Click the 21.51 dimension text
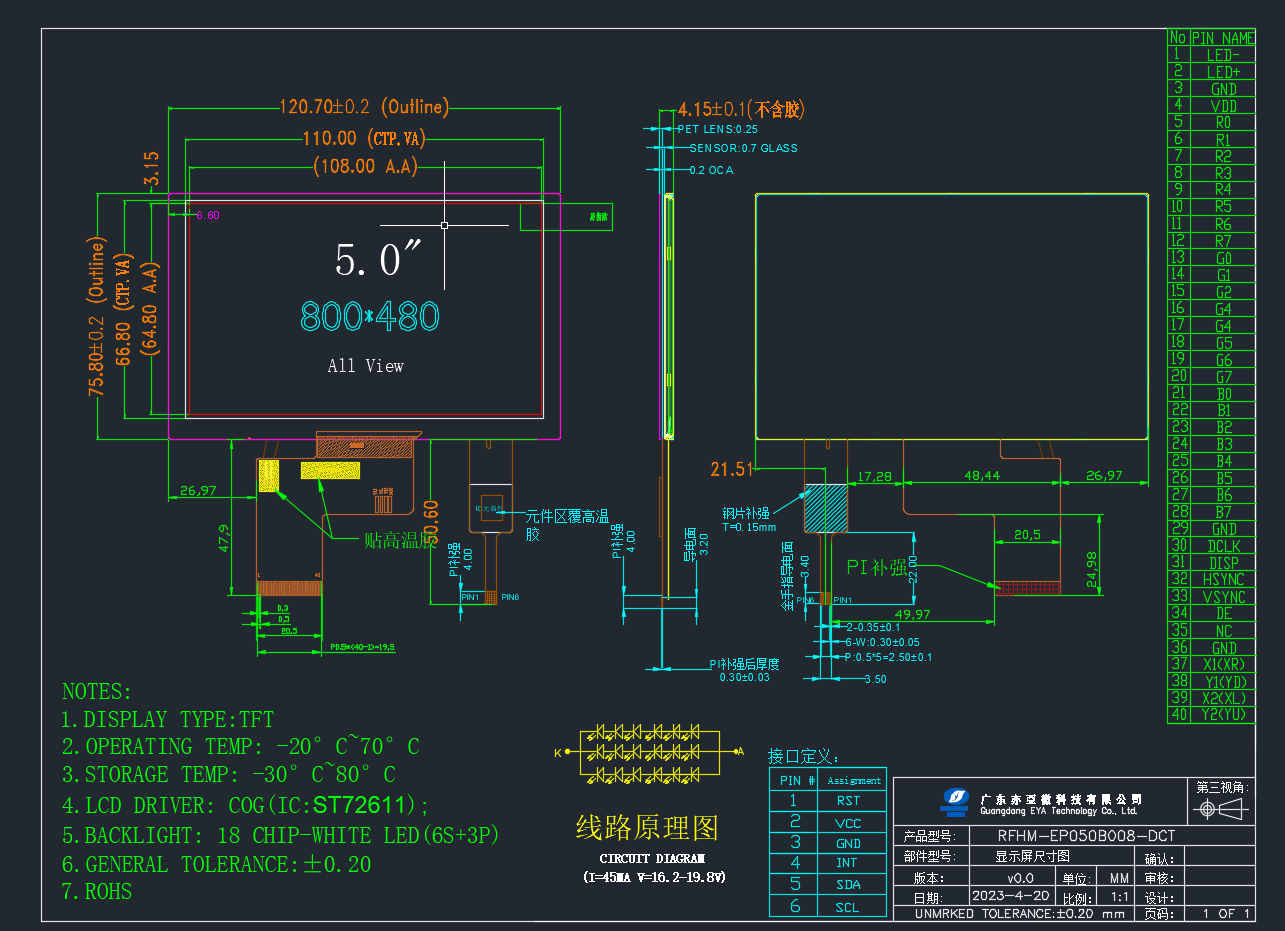The width and height of the screenshot is (1285, 931). (x=731, y=469)
